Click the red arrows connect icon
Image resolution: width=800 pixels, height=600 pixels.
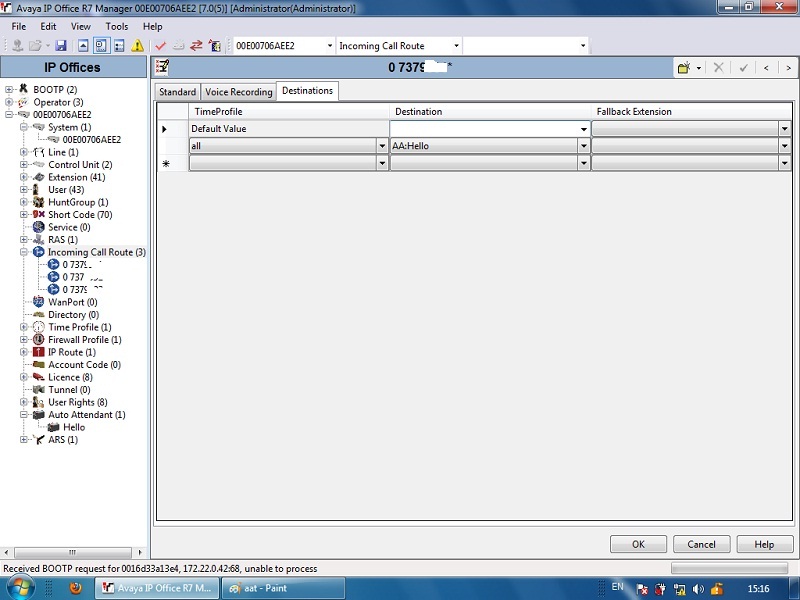[196, 46]
